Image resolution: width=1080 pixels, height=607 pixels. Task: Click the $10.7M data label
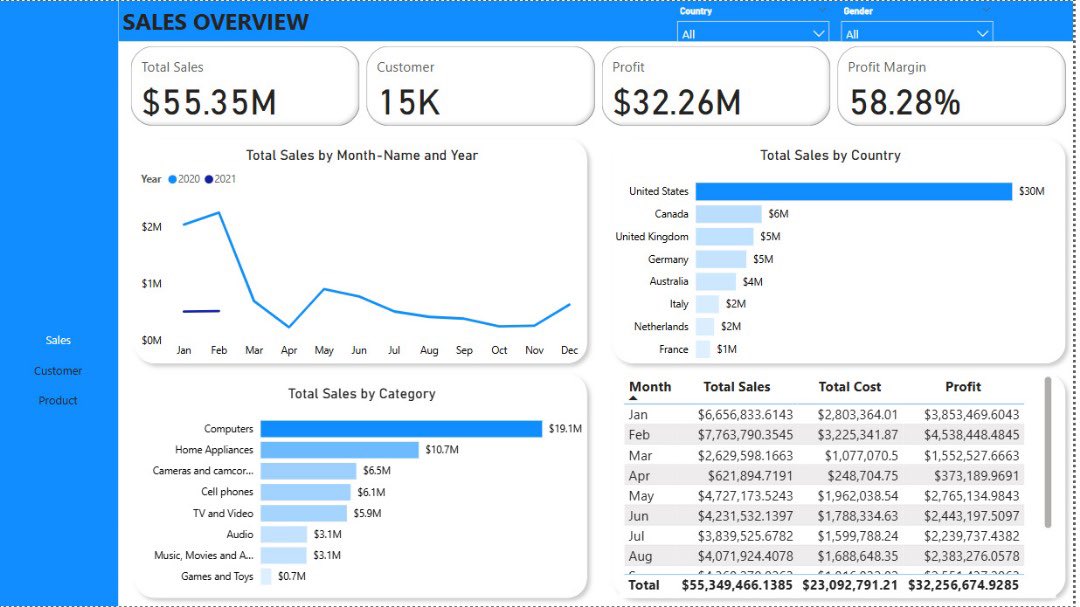[x=442, y=449]
